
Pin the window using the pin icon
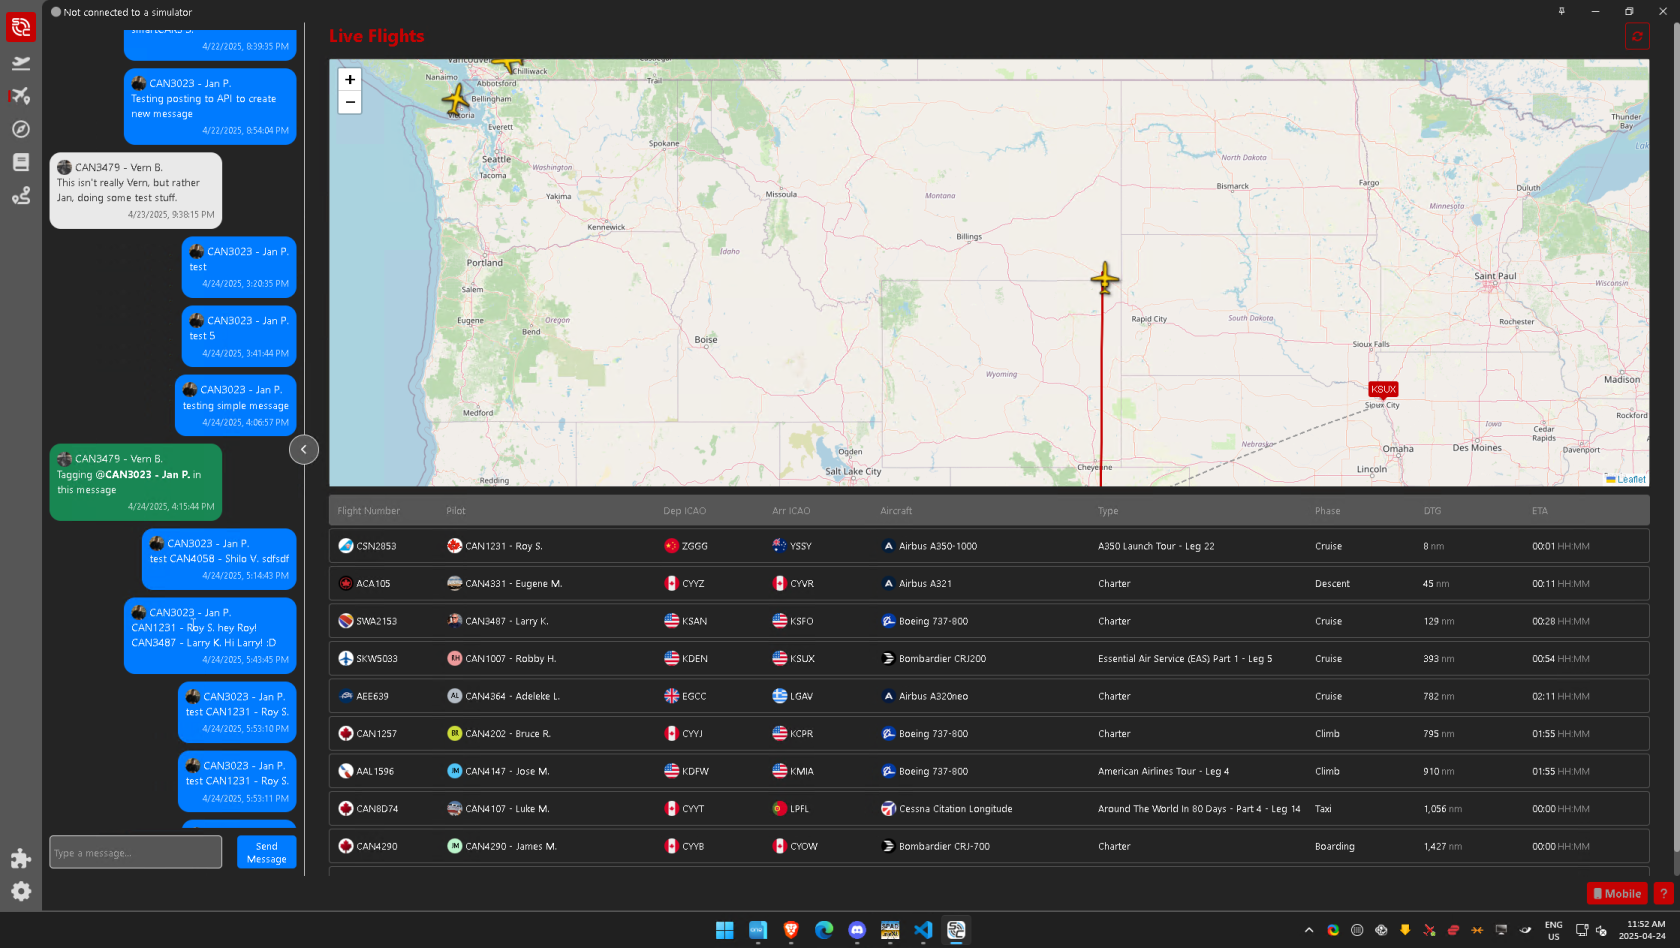[1561, 11]
